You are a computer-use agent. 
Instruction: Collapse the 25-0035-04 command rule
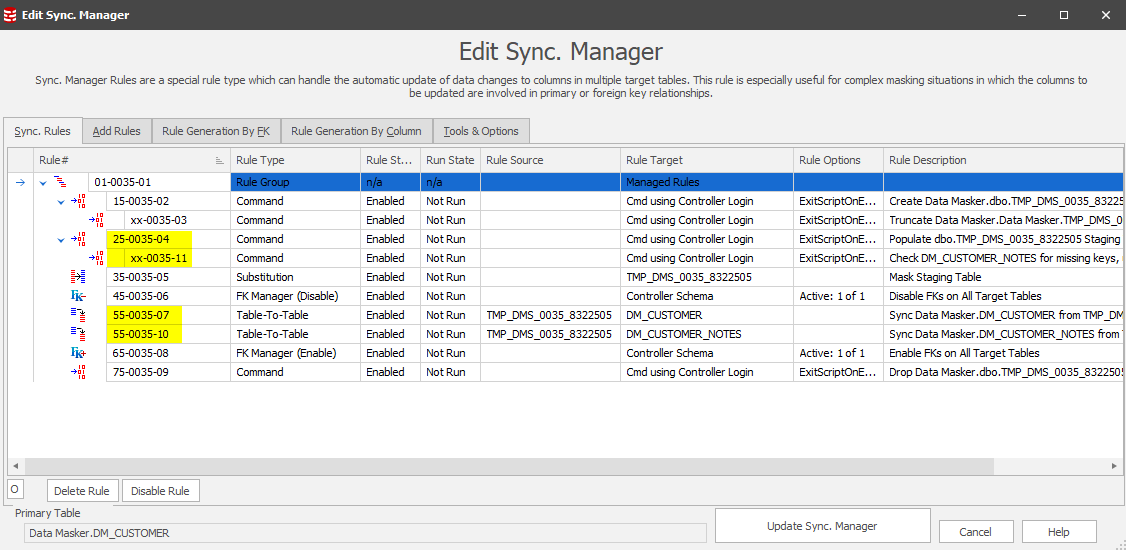61,240
